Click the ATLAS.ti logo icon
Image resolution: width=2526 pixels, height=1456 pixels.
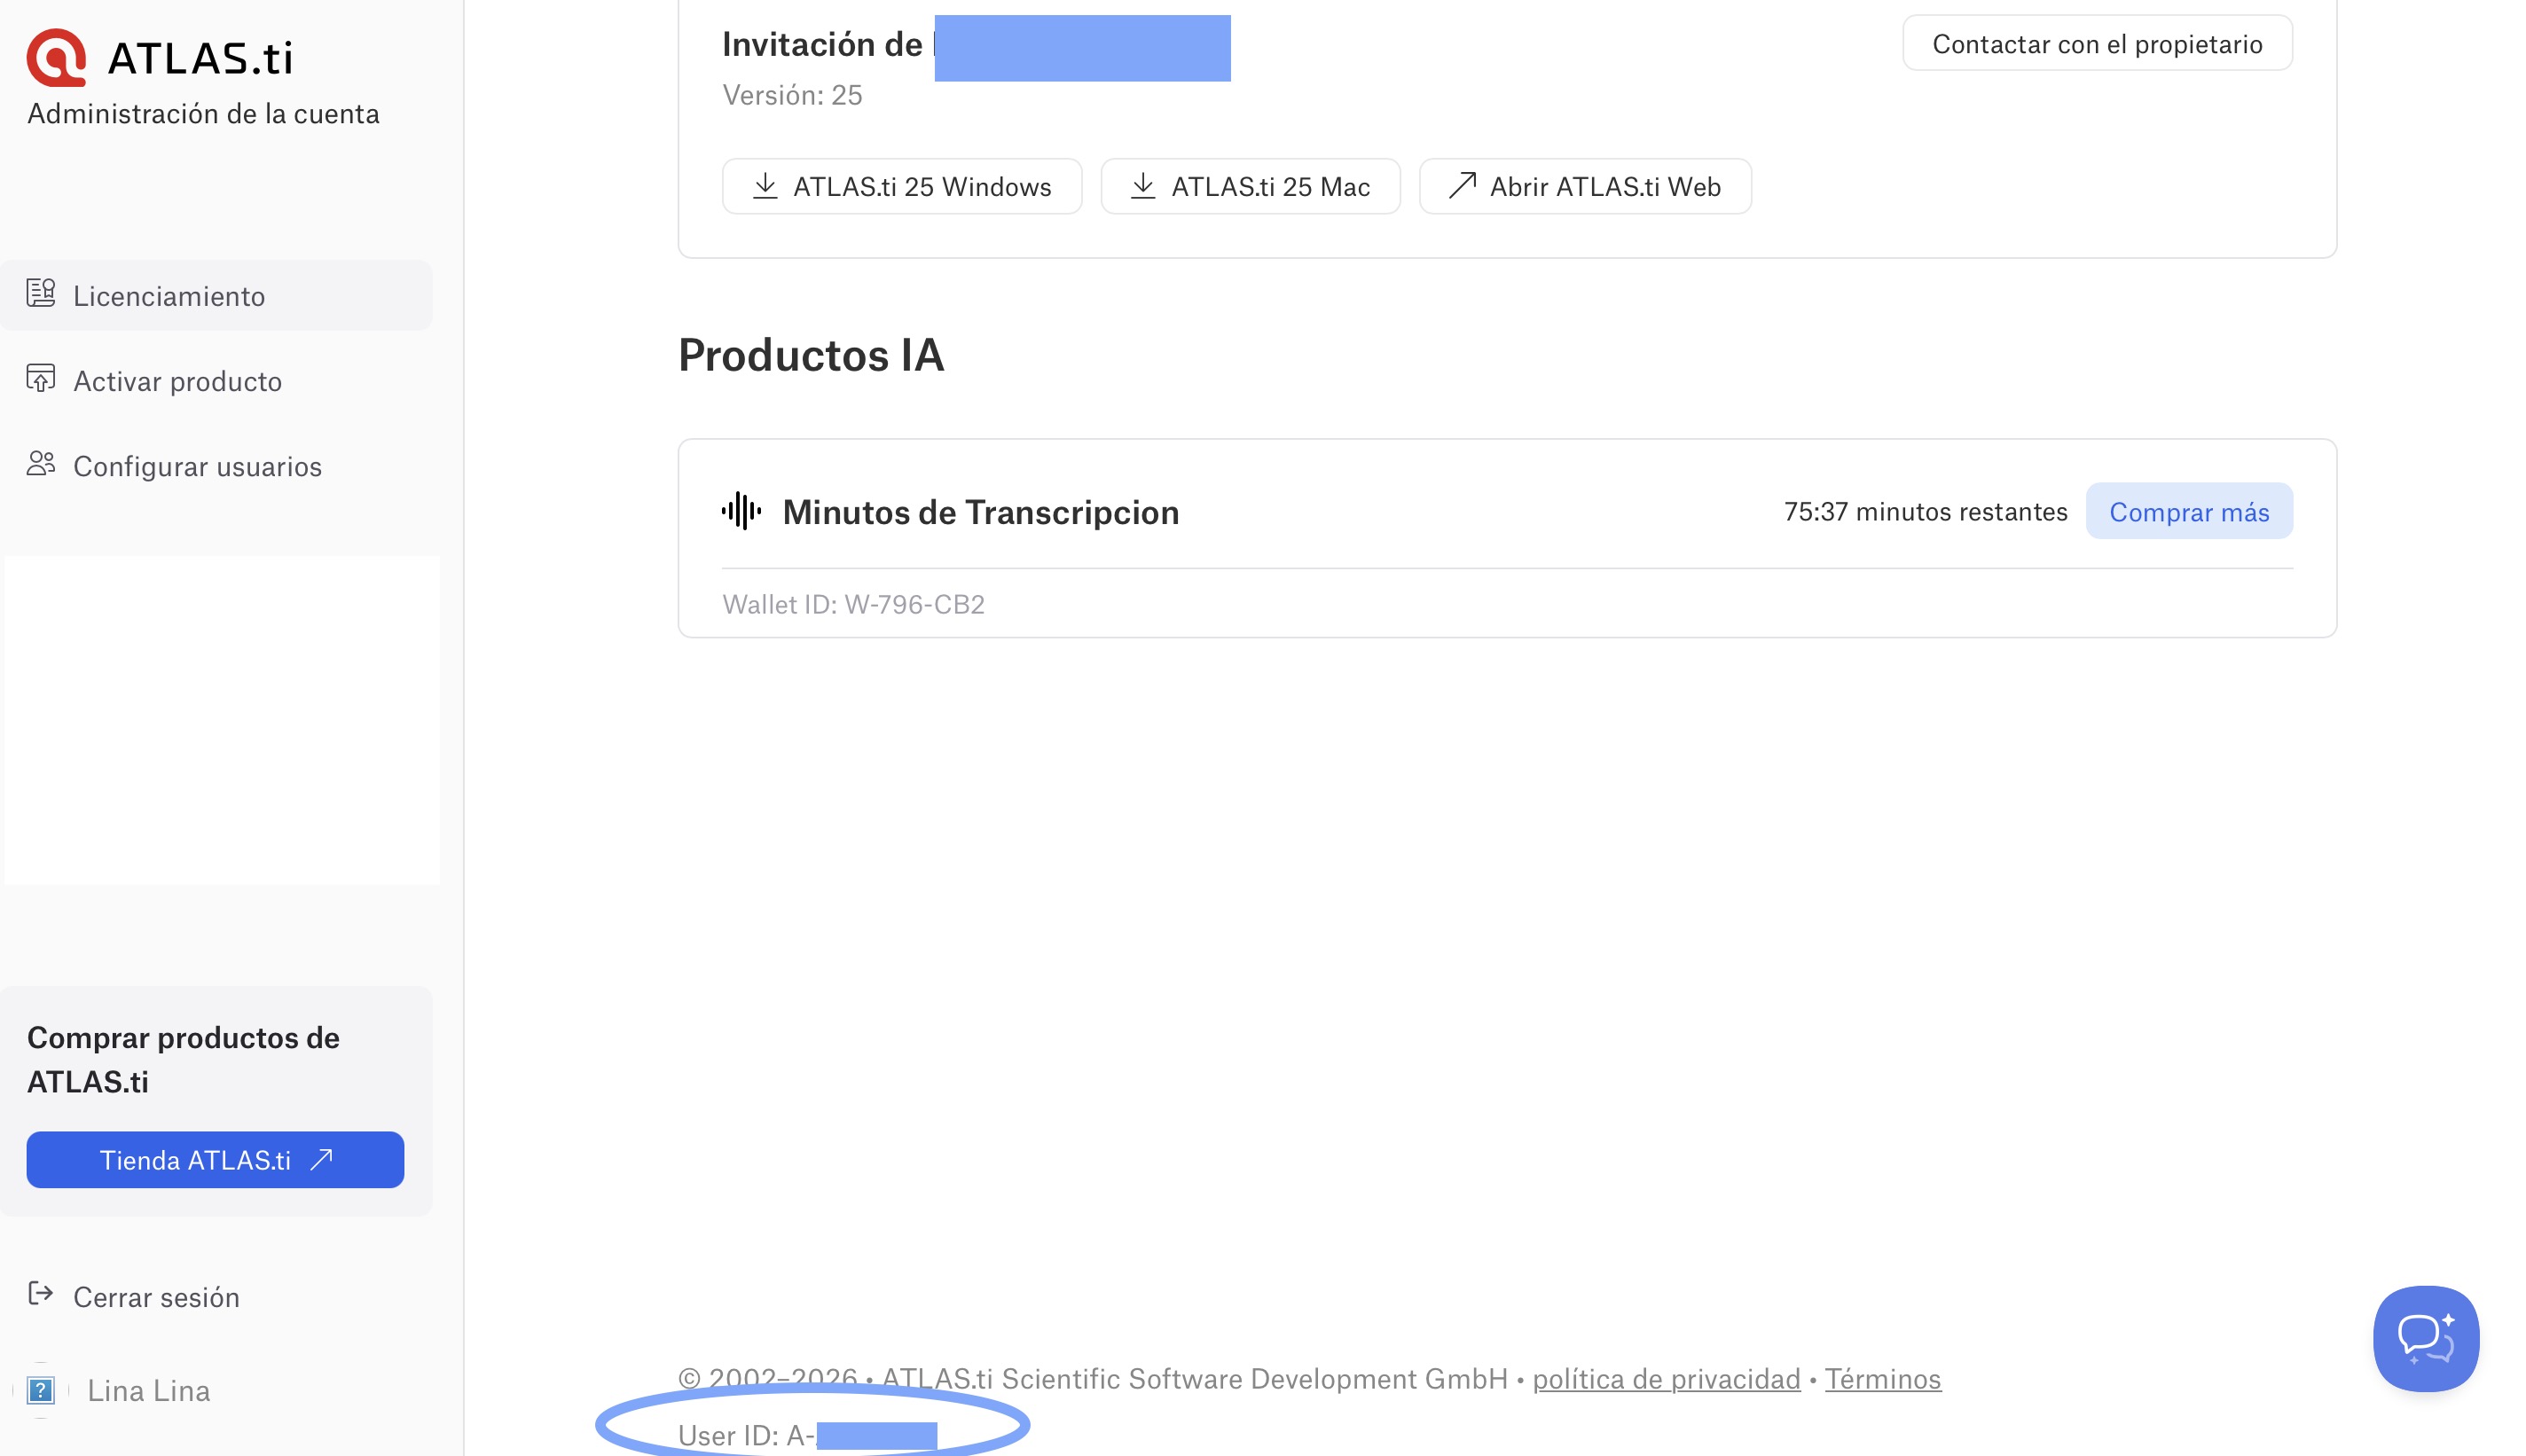coord(56,57)
